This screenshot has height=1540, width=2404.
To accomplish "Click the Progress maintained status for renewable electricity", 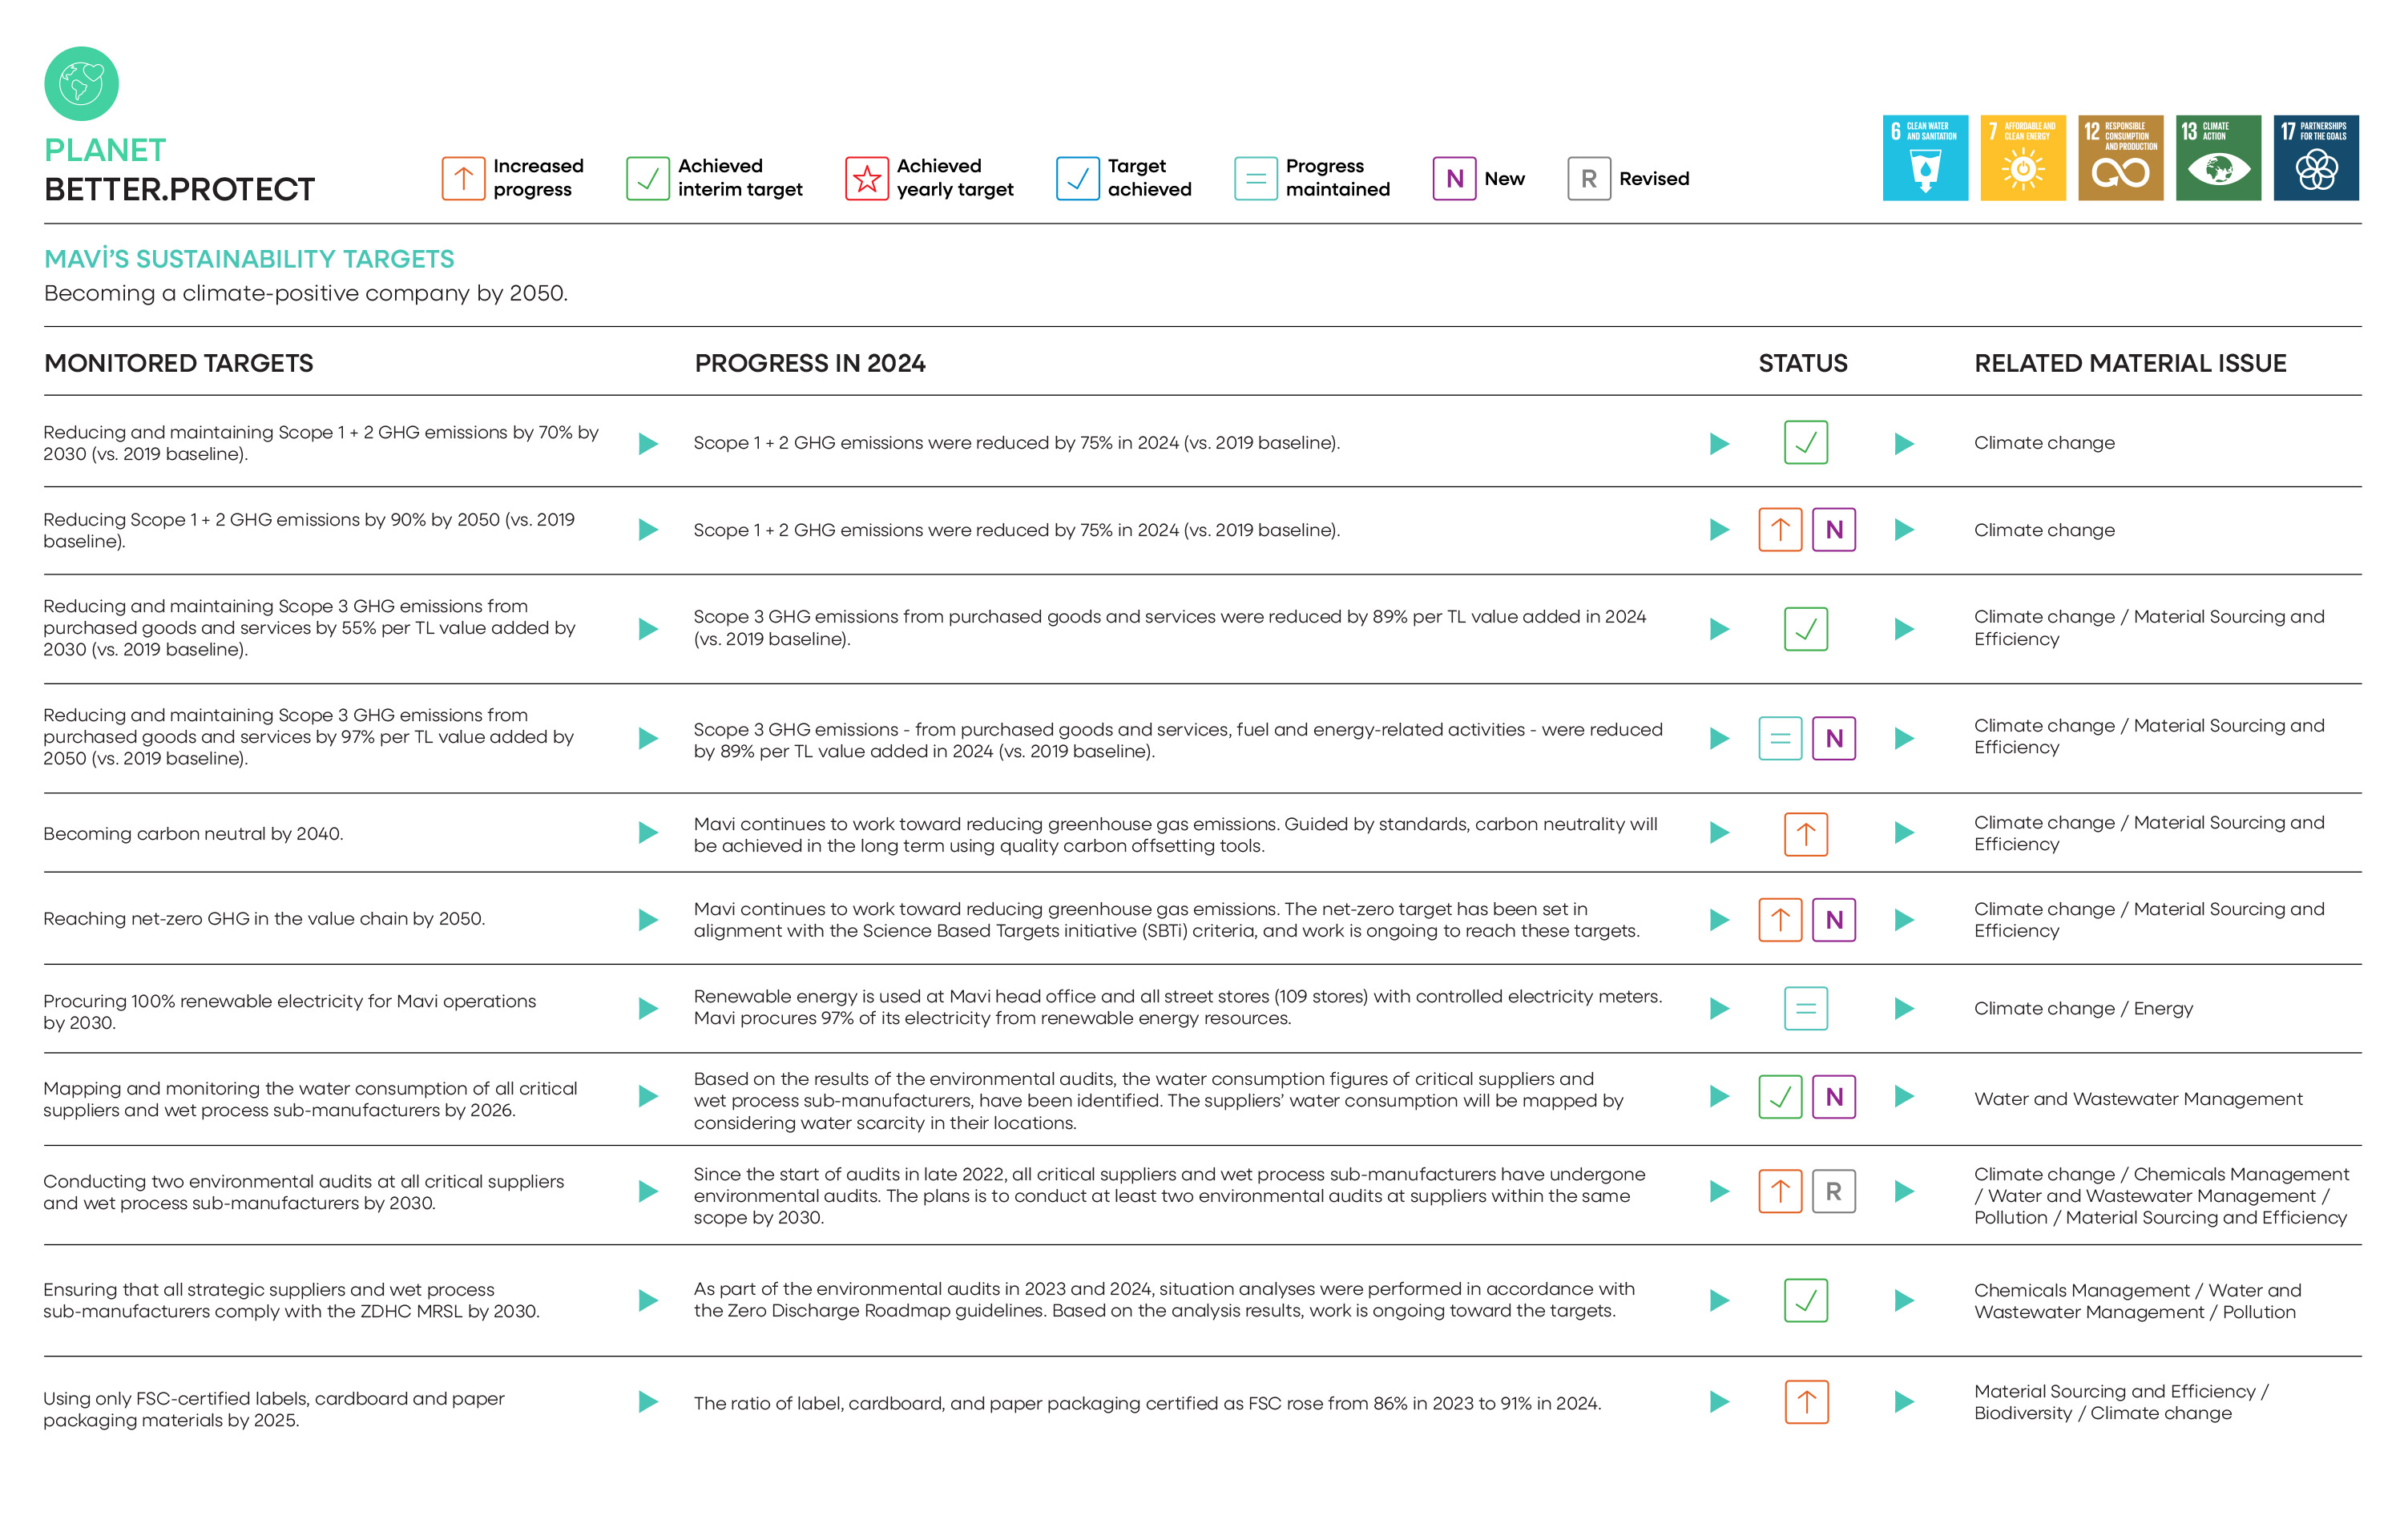I will tap(1805, 1008).
